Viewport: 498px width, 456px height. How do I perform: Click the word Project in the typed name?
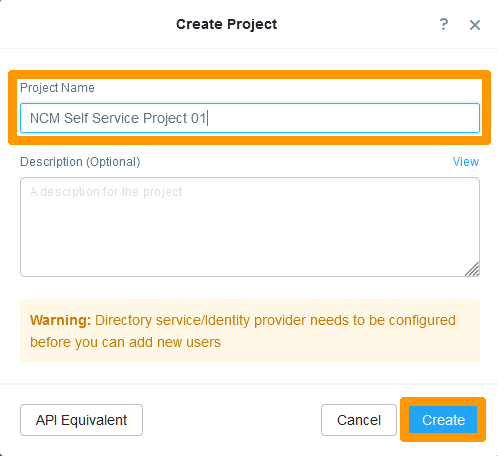(x=165, y=118)
